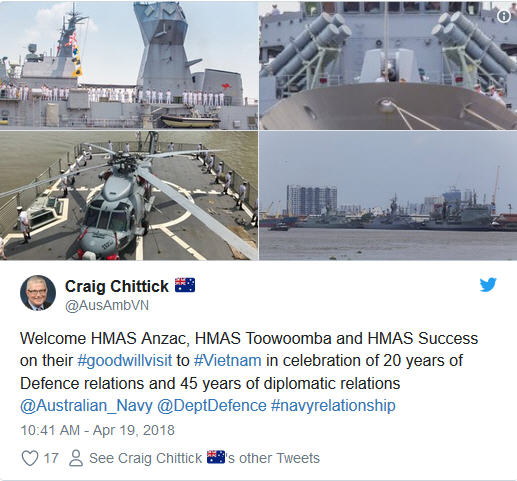Open the helicopter on deck photo
517x481 pixels.
pos(129,195)
